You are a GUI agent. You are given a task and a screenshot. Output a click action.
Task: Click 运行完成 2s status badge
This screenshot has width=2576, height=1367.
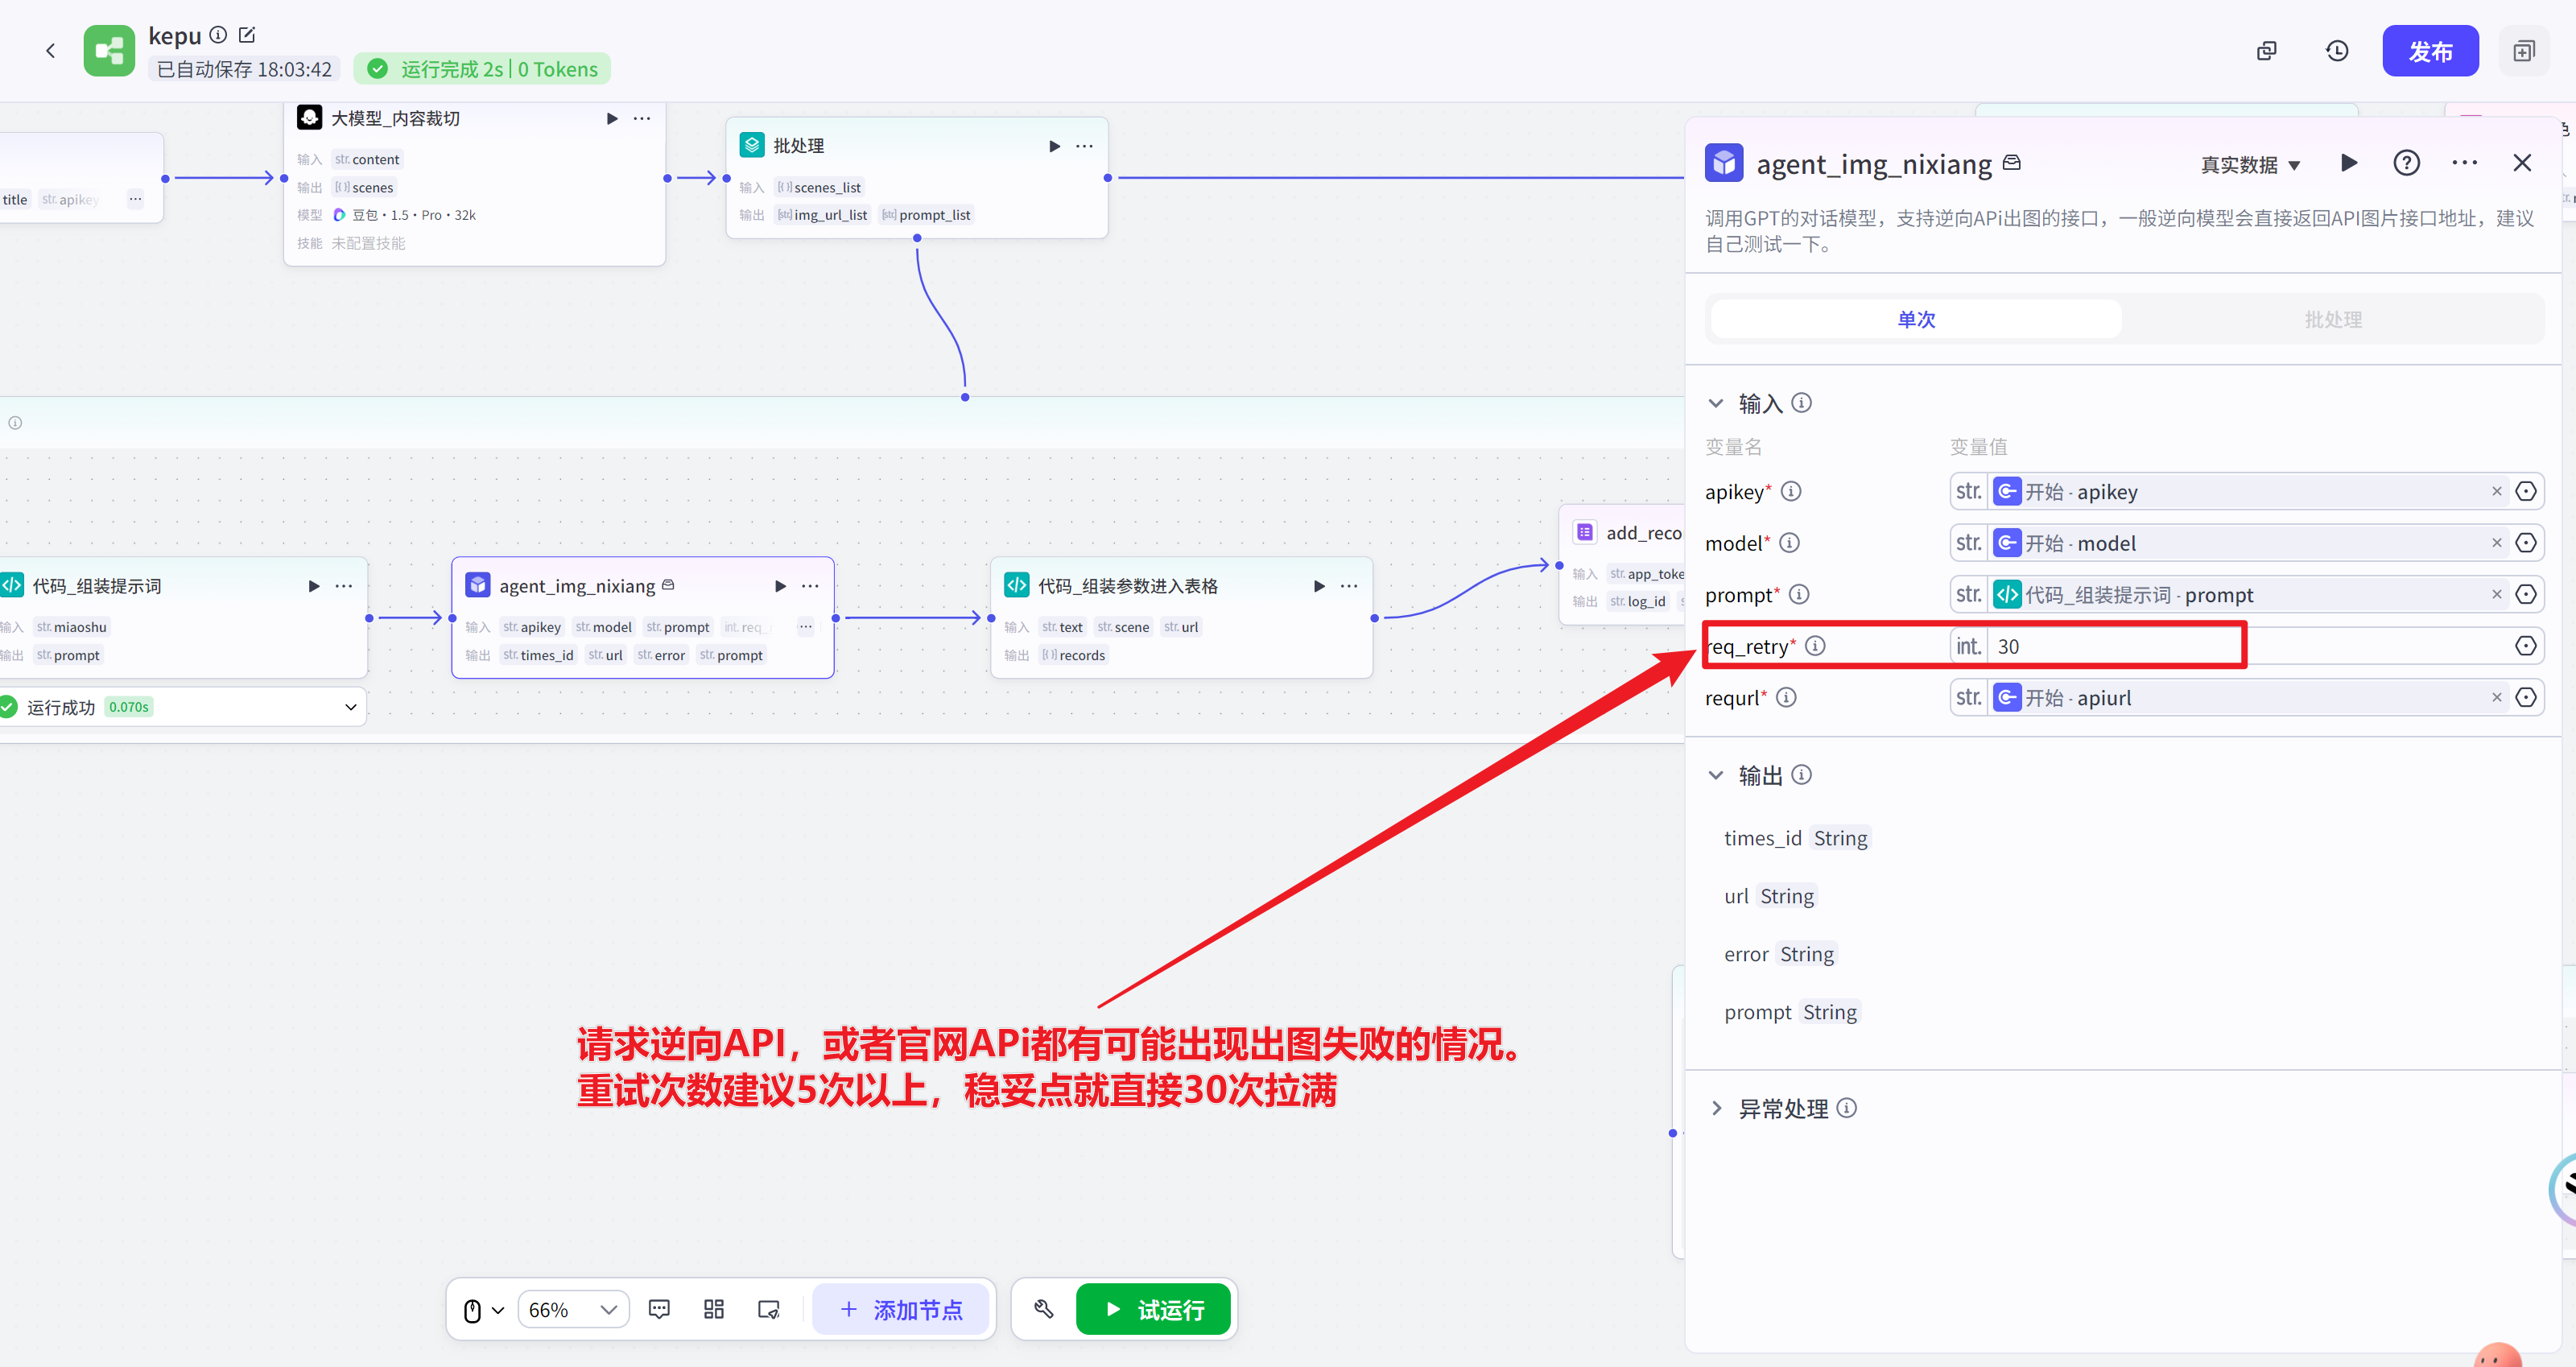coord(482,69)
